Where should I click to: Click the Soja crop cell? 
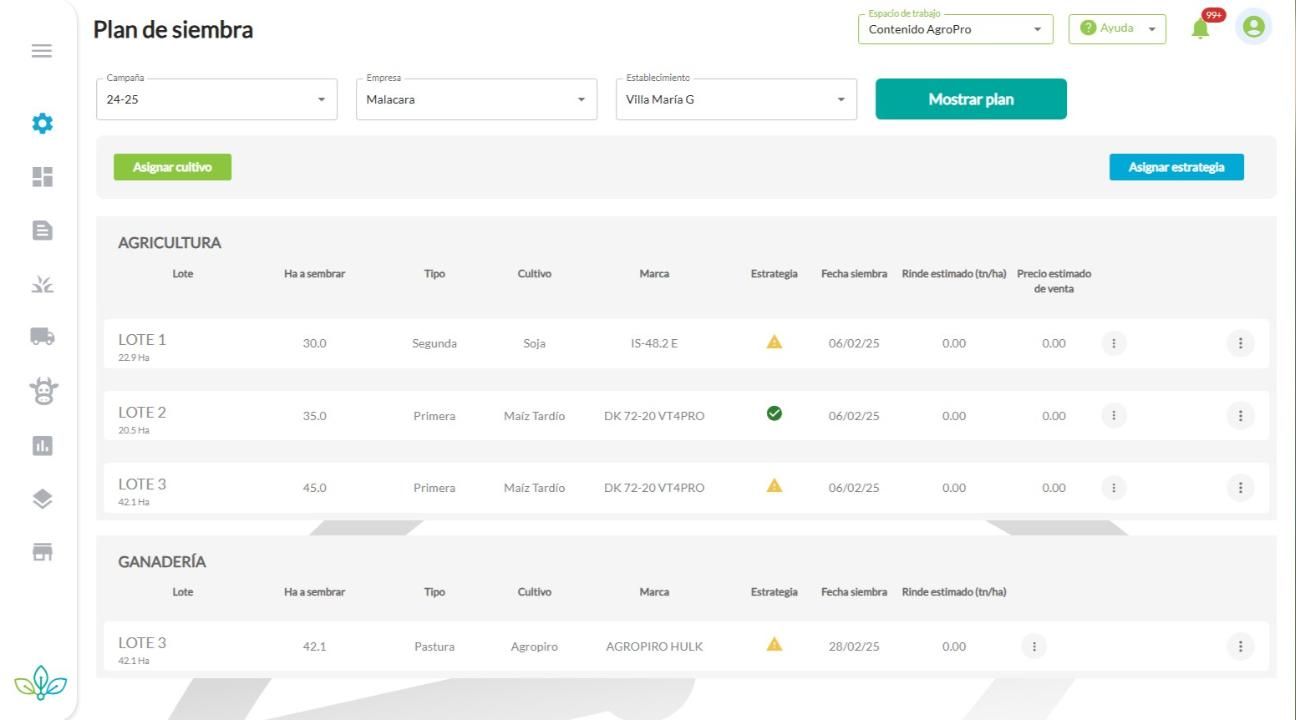coord(534,343)
